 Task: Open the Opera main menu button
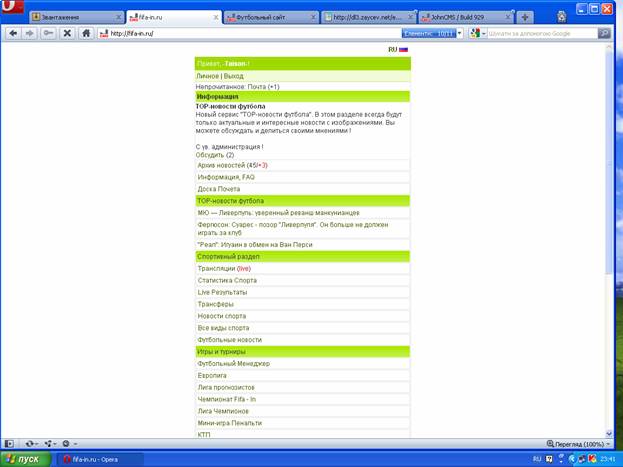click(x=12, y=7)
